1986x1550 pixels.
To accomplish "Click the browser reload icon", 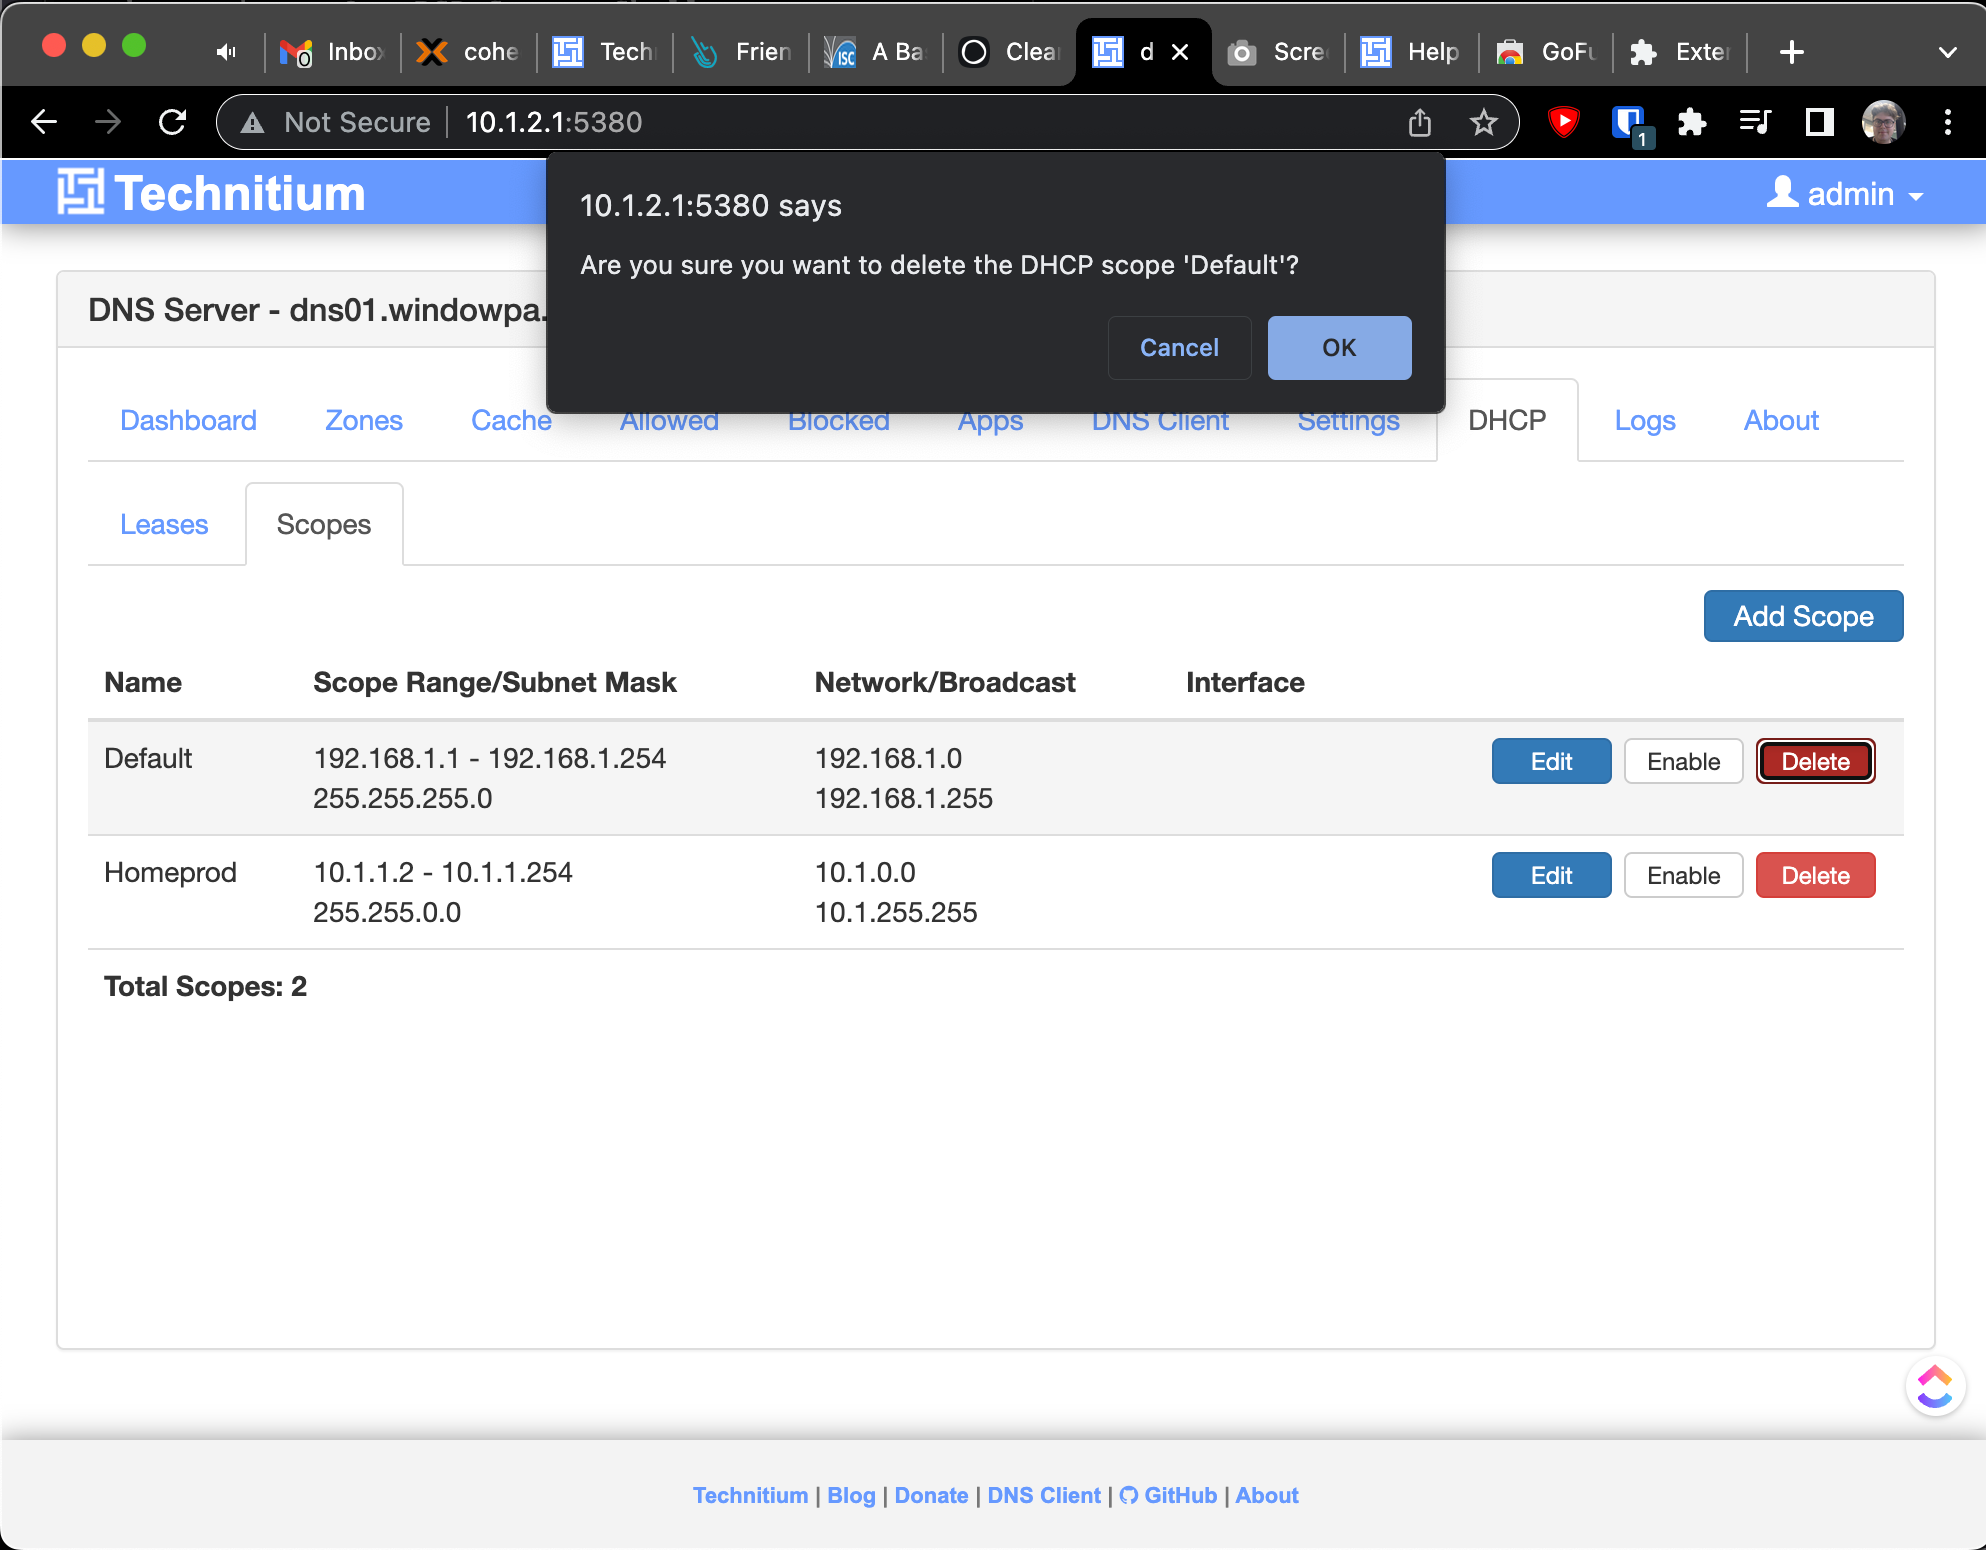I will click(x=173, y=122).
